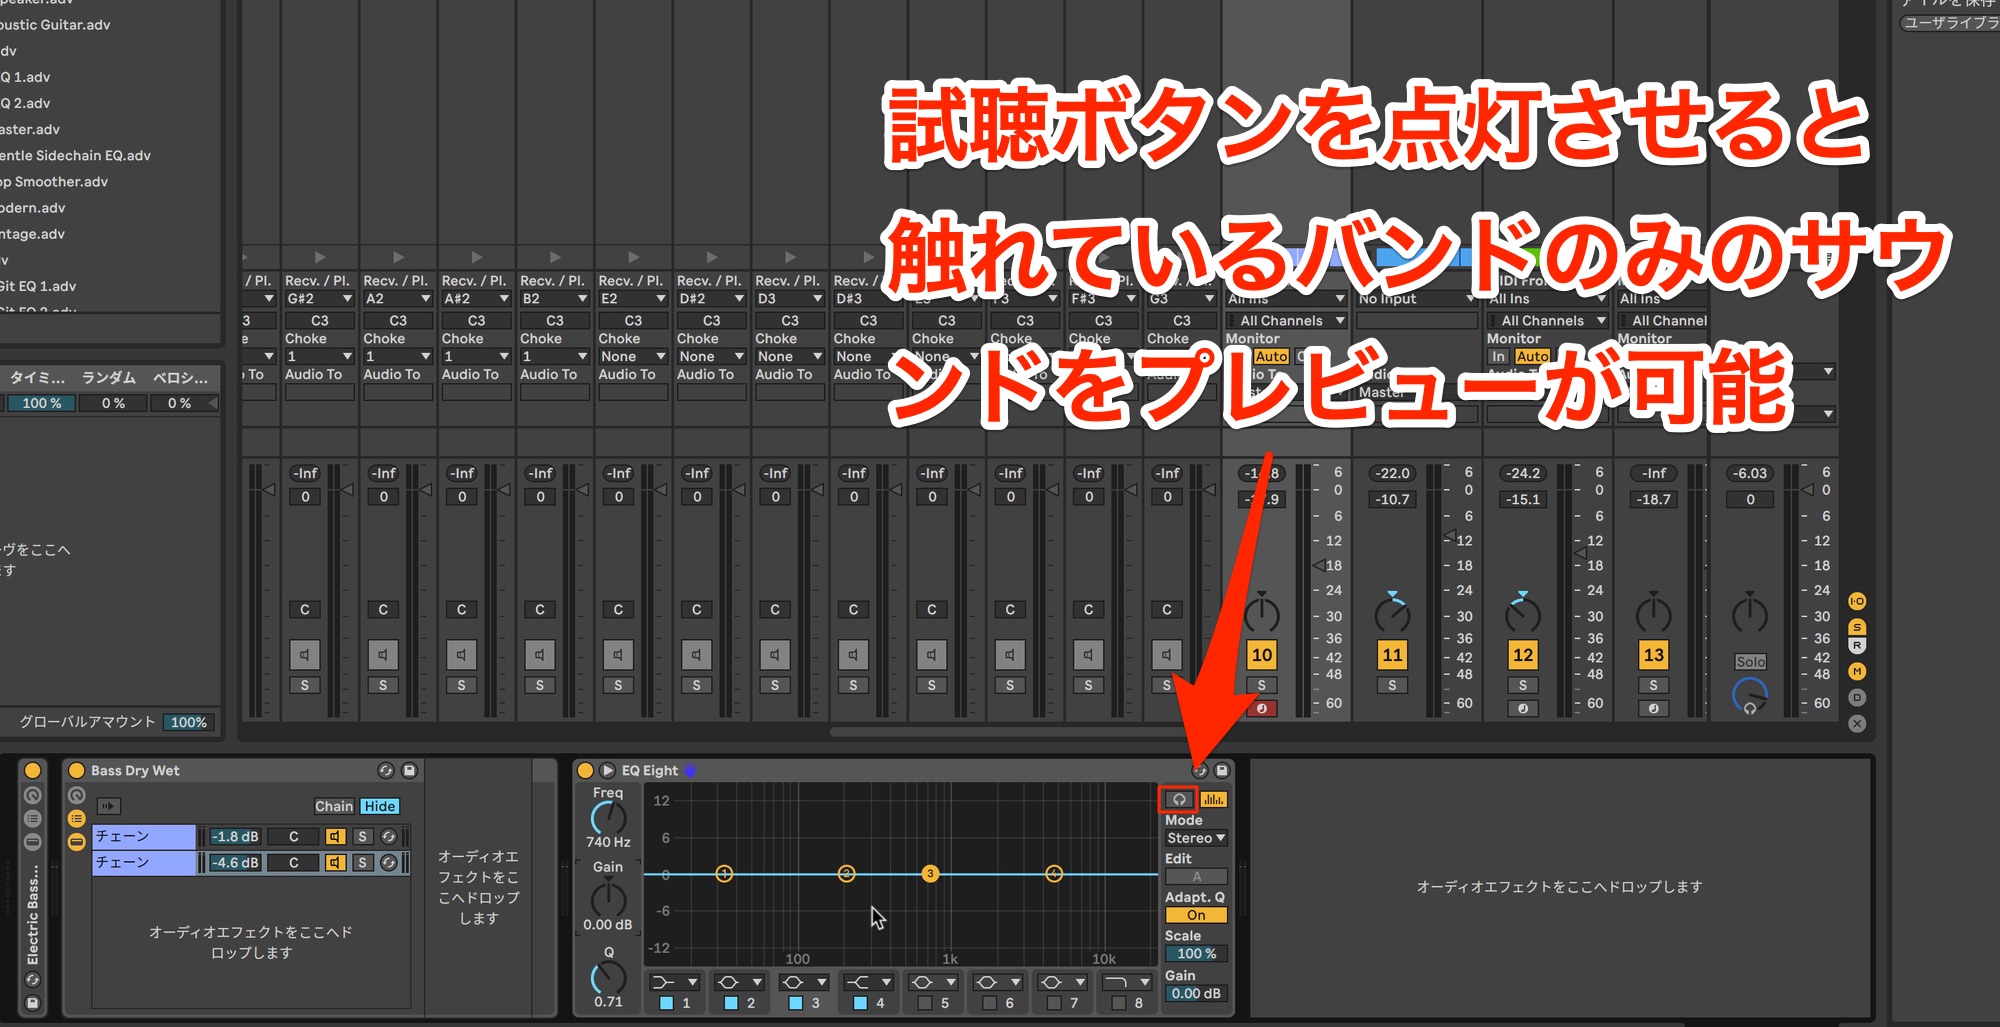The height and width of the screenshot is (1027, 2000).
Task: Click the ランダム column header
Action: click(x=109, y=378)
